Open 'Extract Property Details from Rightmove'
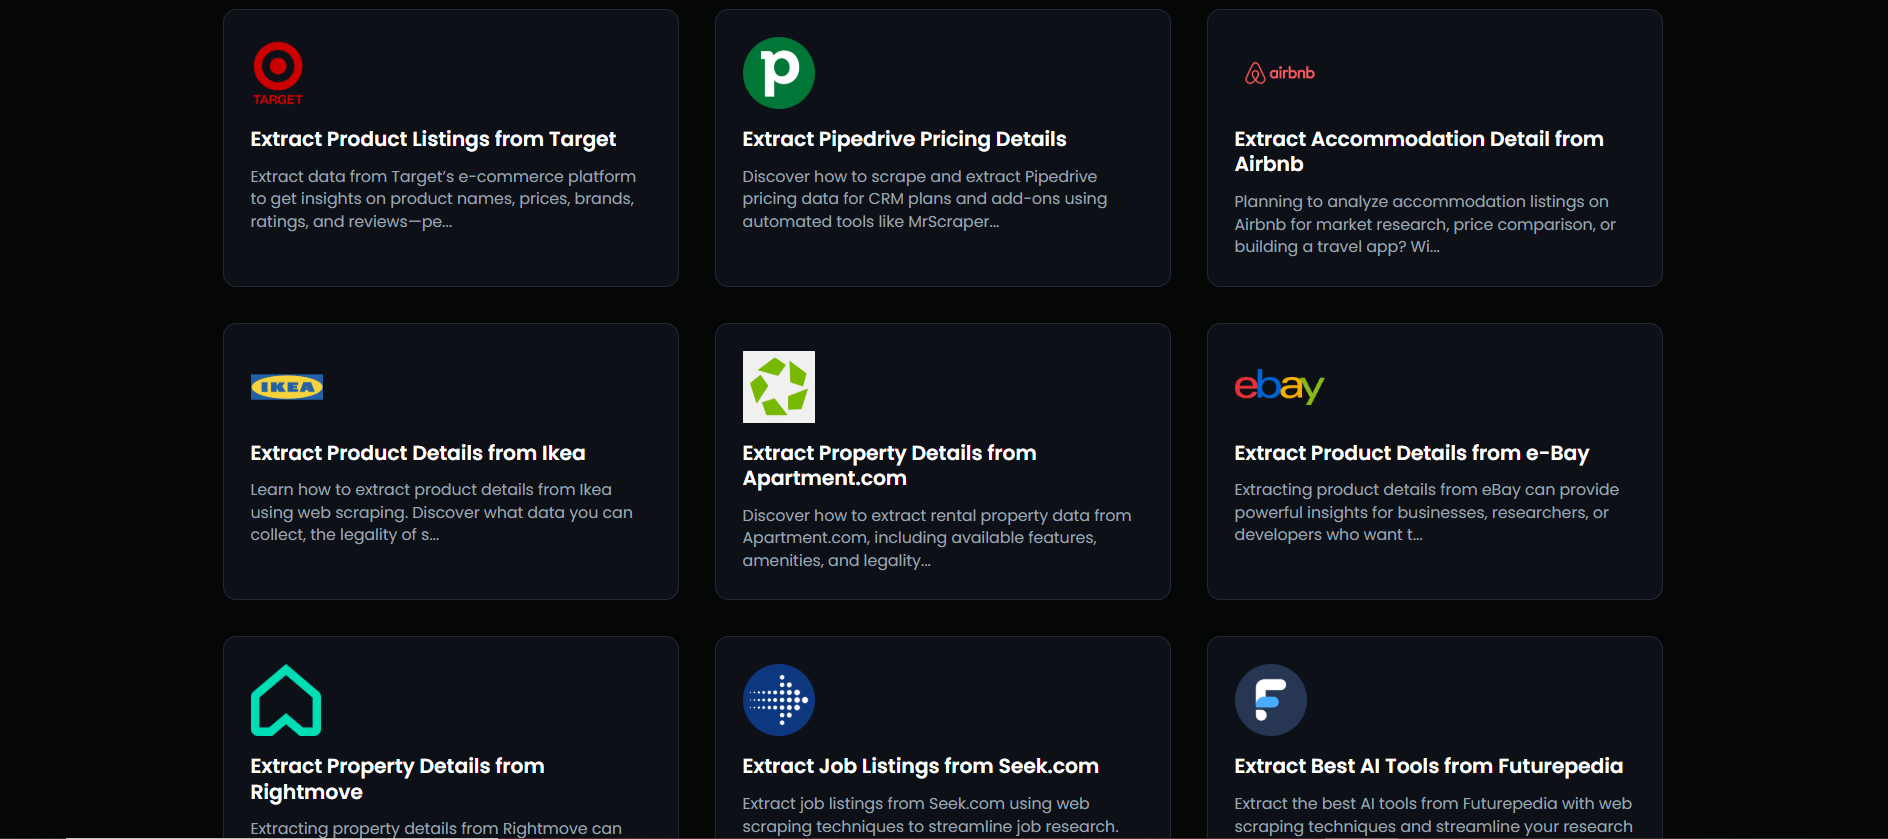The width and height of the screenshot is (1888, 839). pos(397,778)
